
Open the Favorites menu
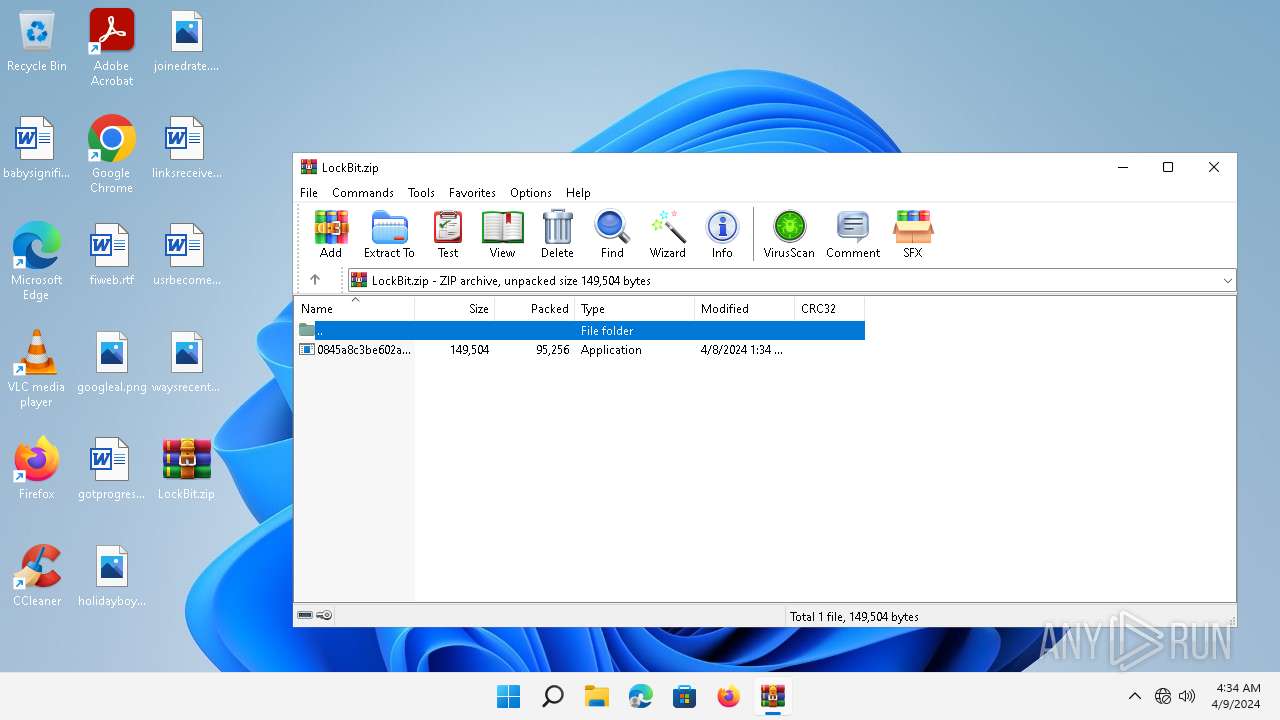point(472,193)
